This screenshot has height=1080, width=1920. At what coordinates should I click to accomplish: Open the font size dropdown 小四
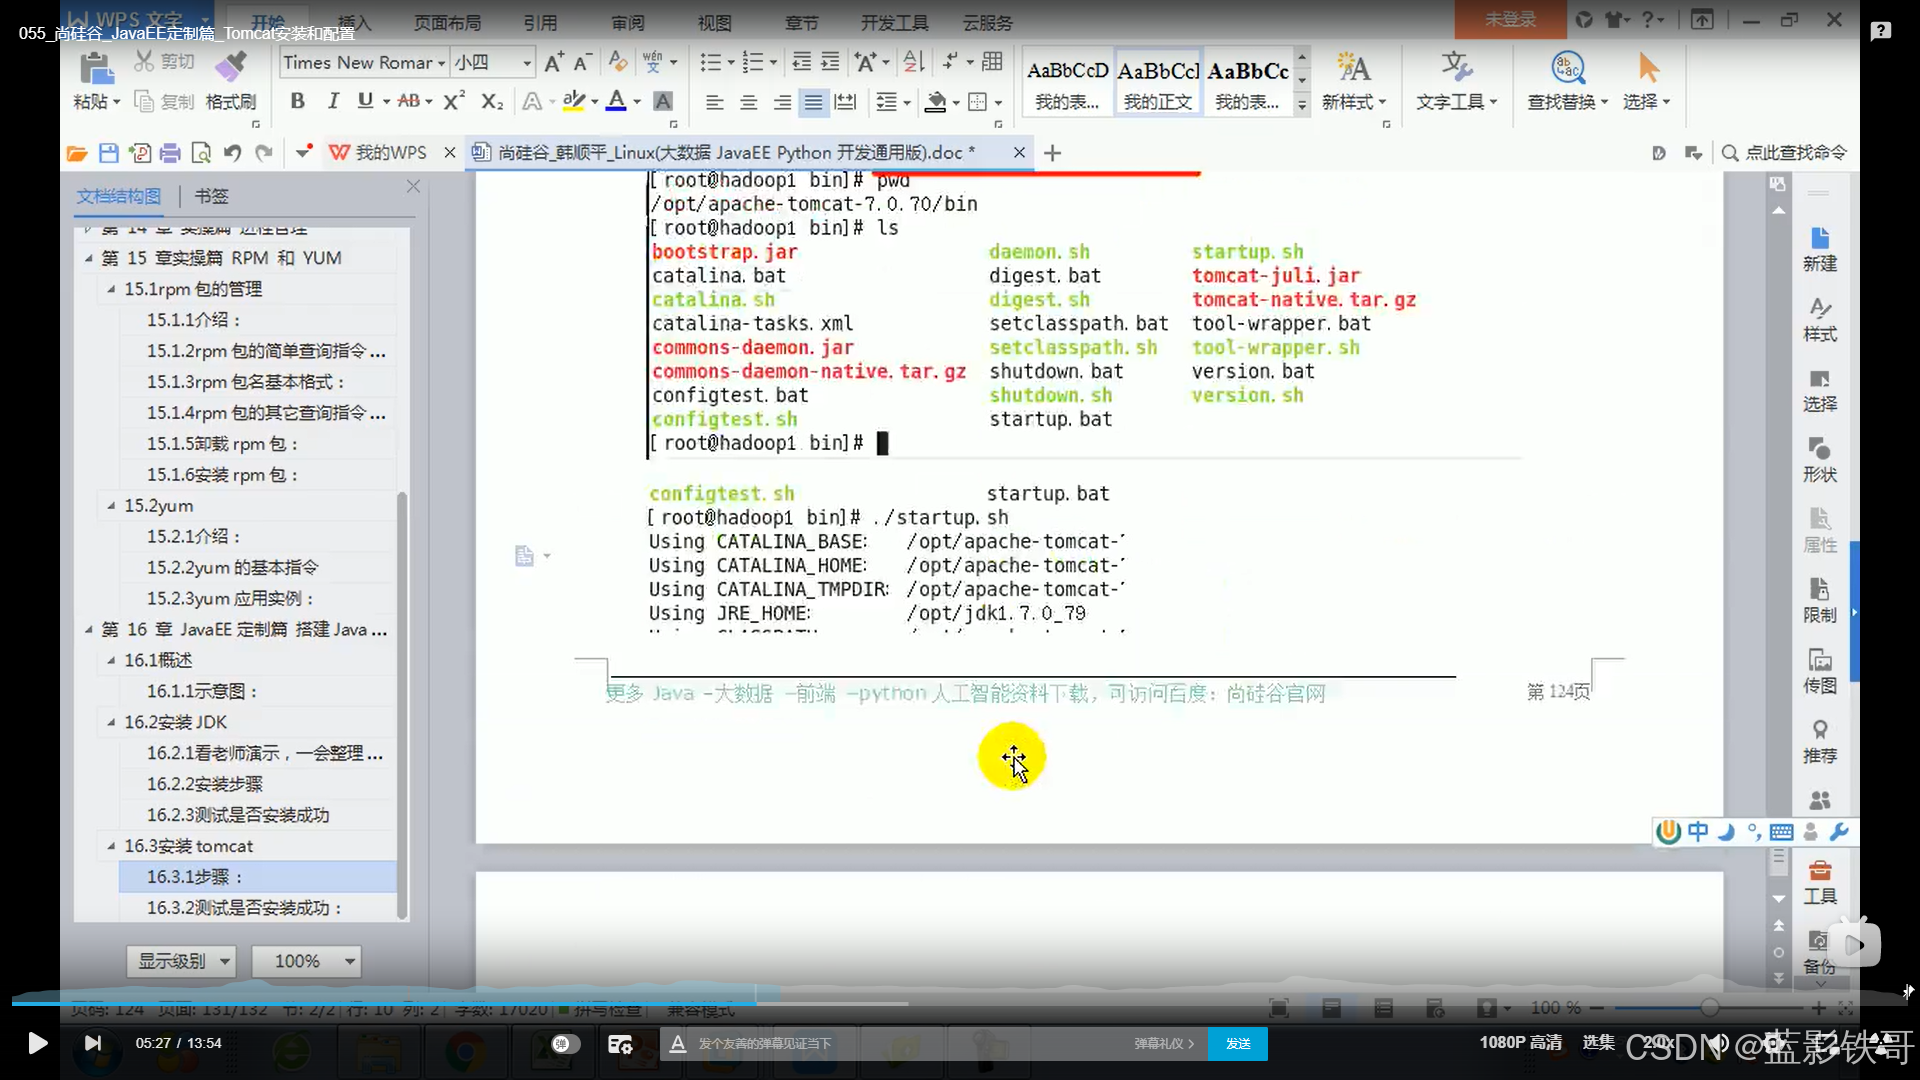527,63
